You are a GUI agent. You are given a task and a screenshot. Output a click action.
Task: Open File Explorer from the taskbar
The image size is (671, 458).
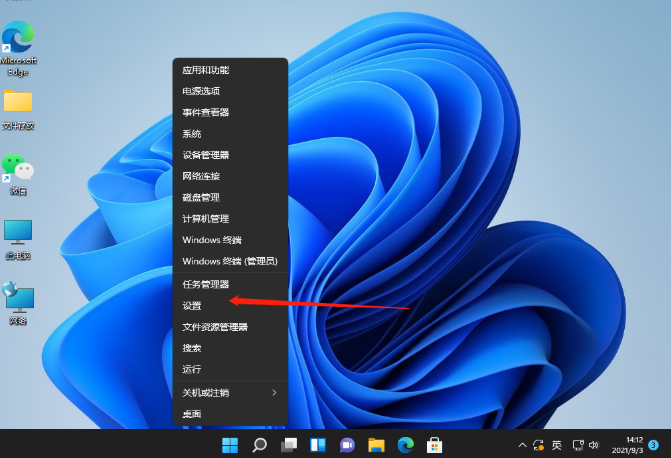pos(376,444)
